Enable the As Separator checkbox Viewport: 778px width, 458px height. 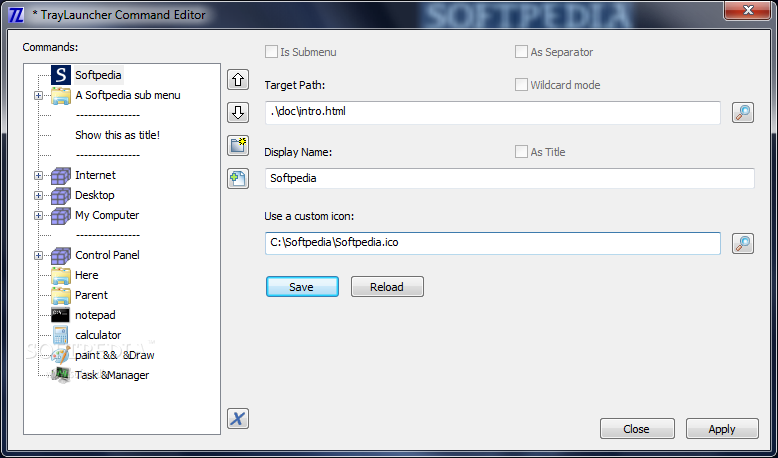tap(521, 52)
